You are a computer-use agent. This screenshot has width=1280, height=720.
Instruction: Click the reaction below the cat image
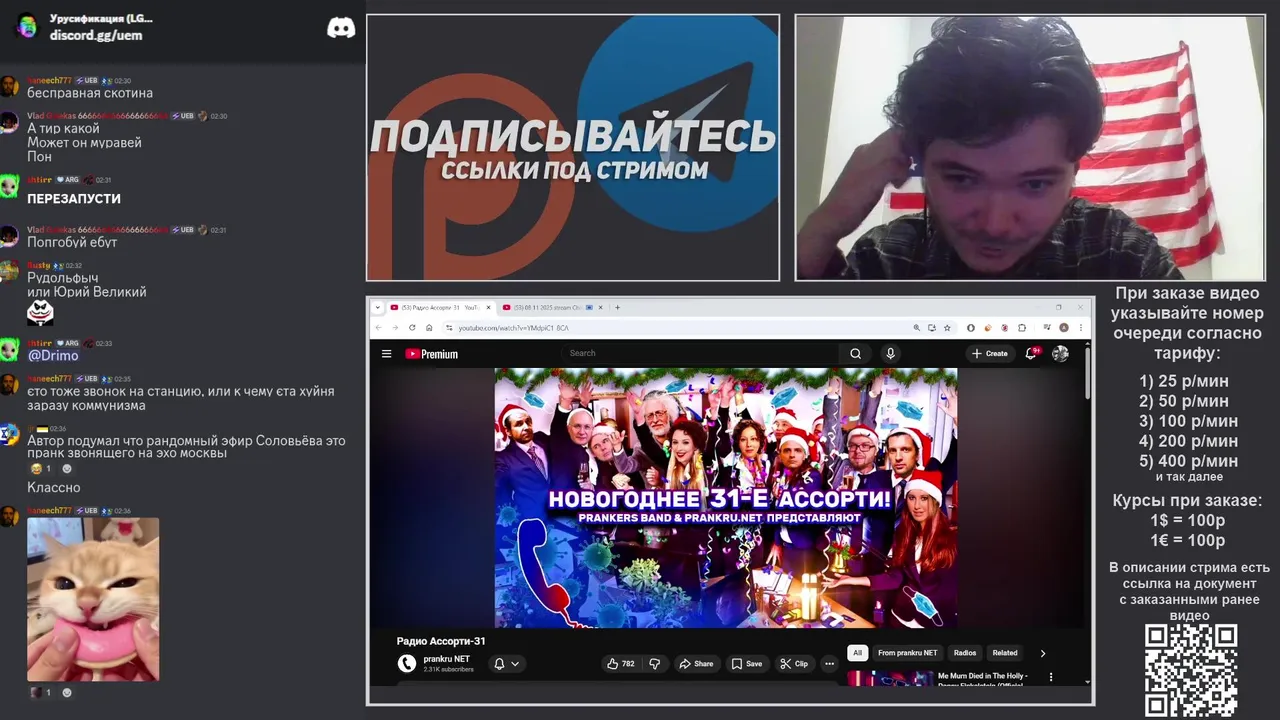41,692
